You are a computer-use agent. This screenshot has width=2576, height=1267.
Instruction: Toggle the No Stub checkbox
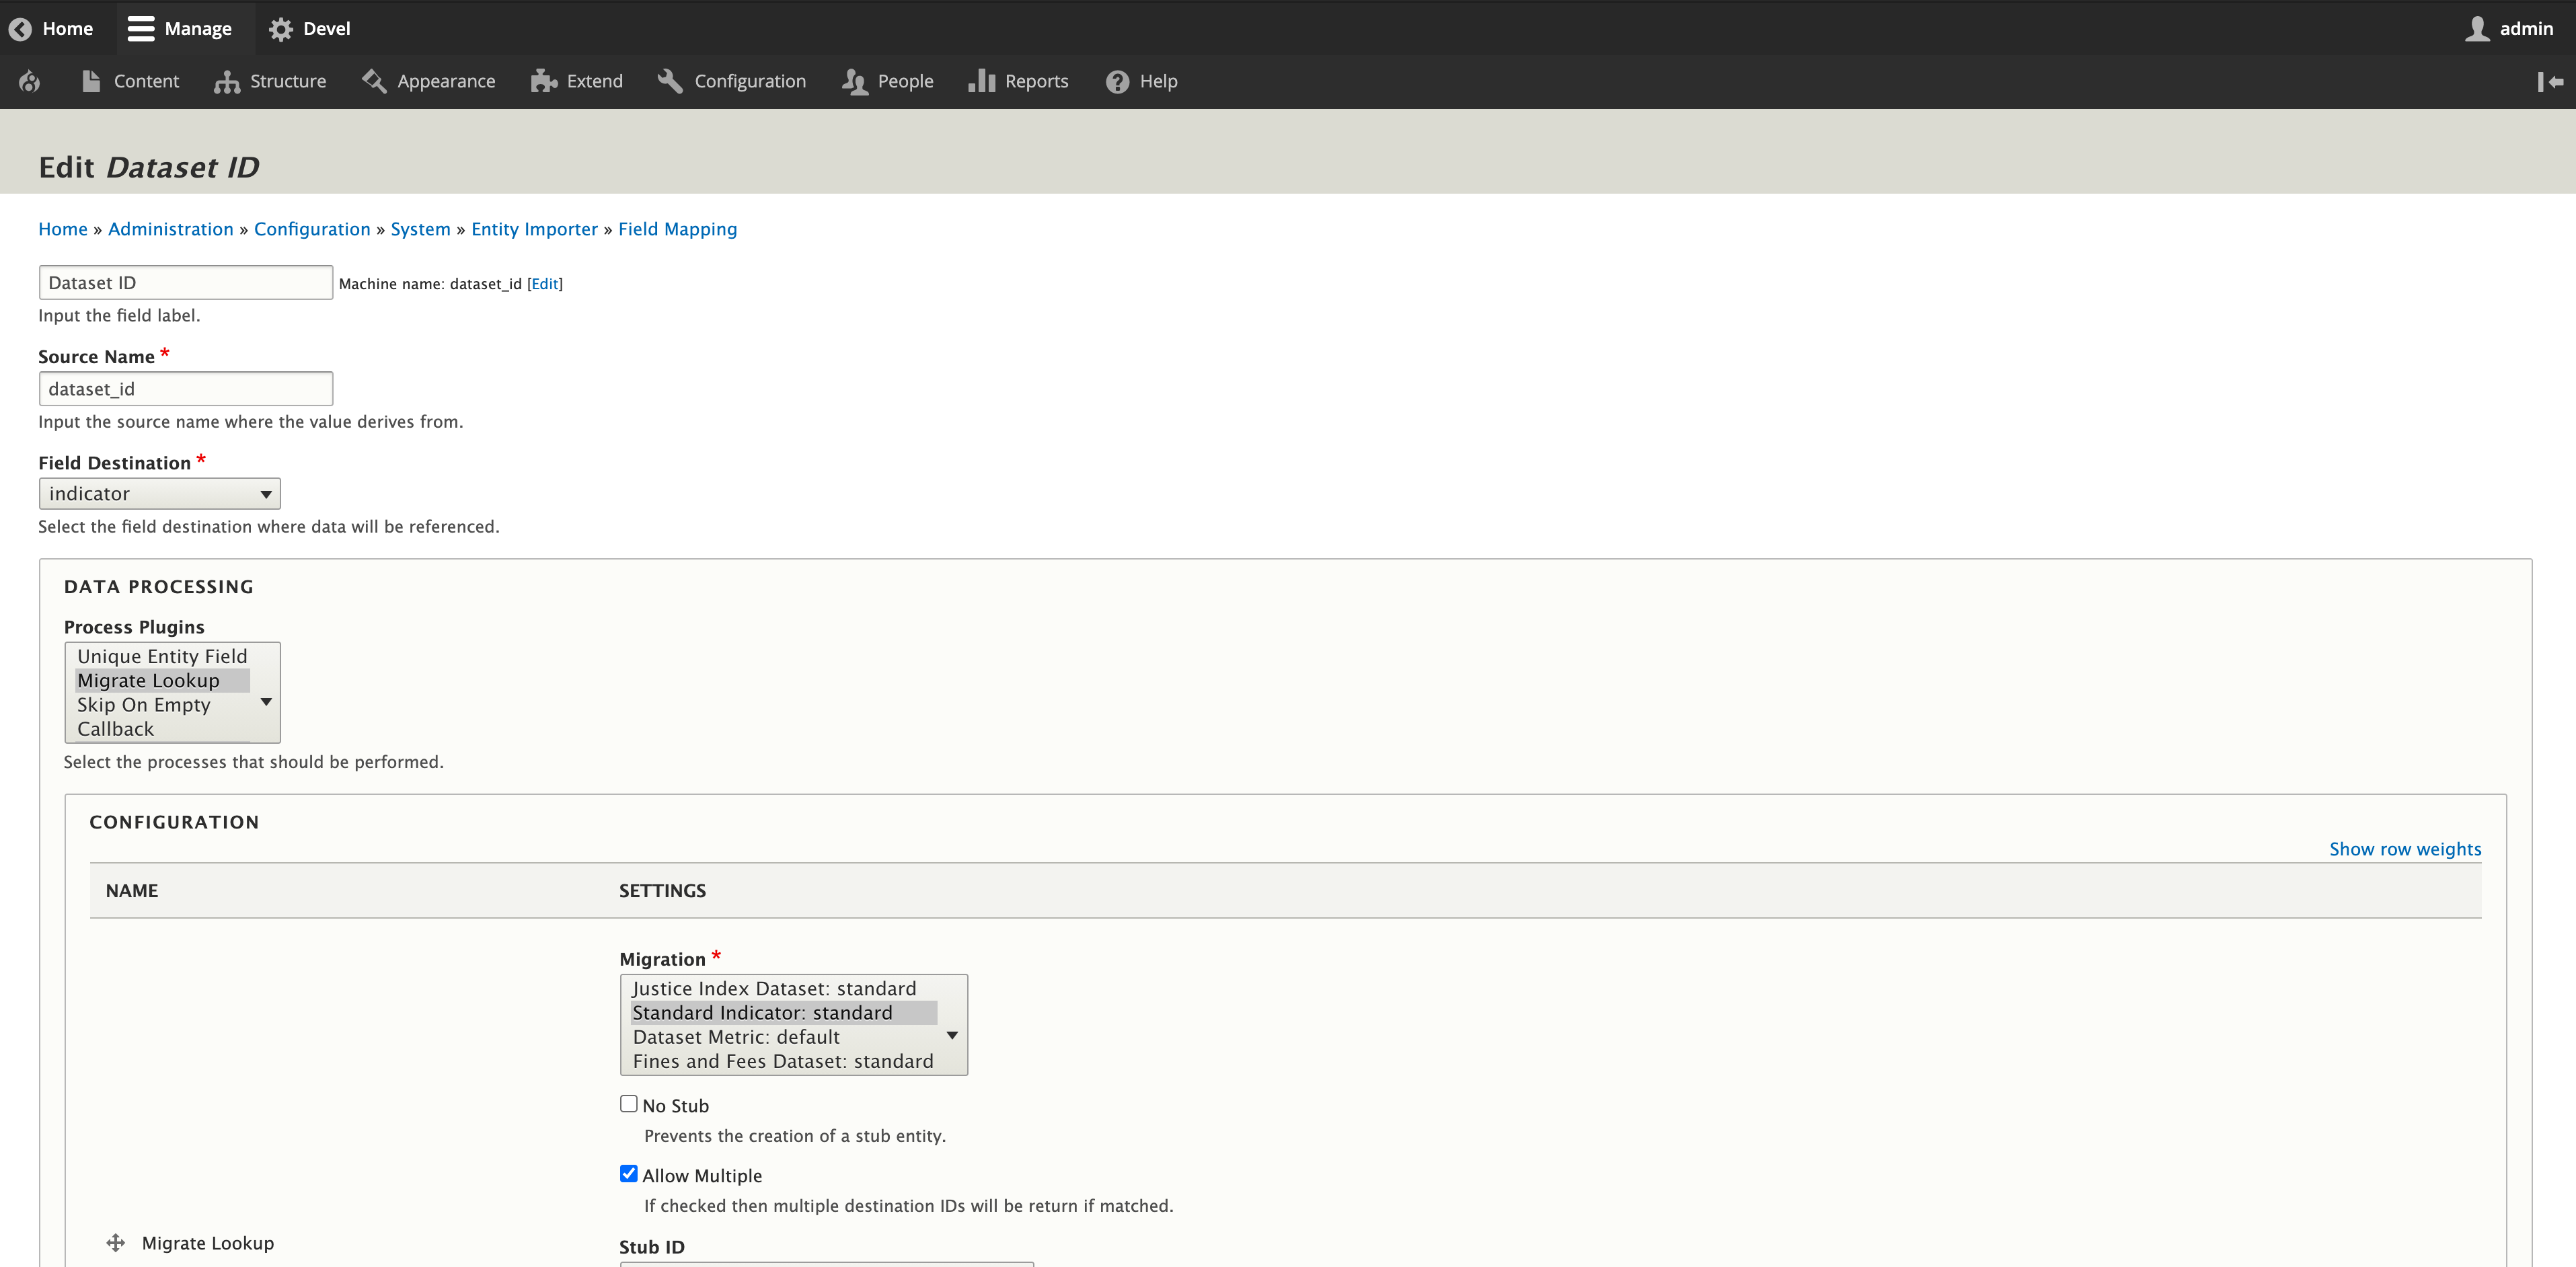(628, 1103)
